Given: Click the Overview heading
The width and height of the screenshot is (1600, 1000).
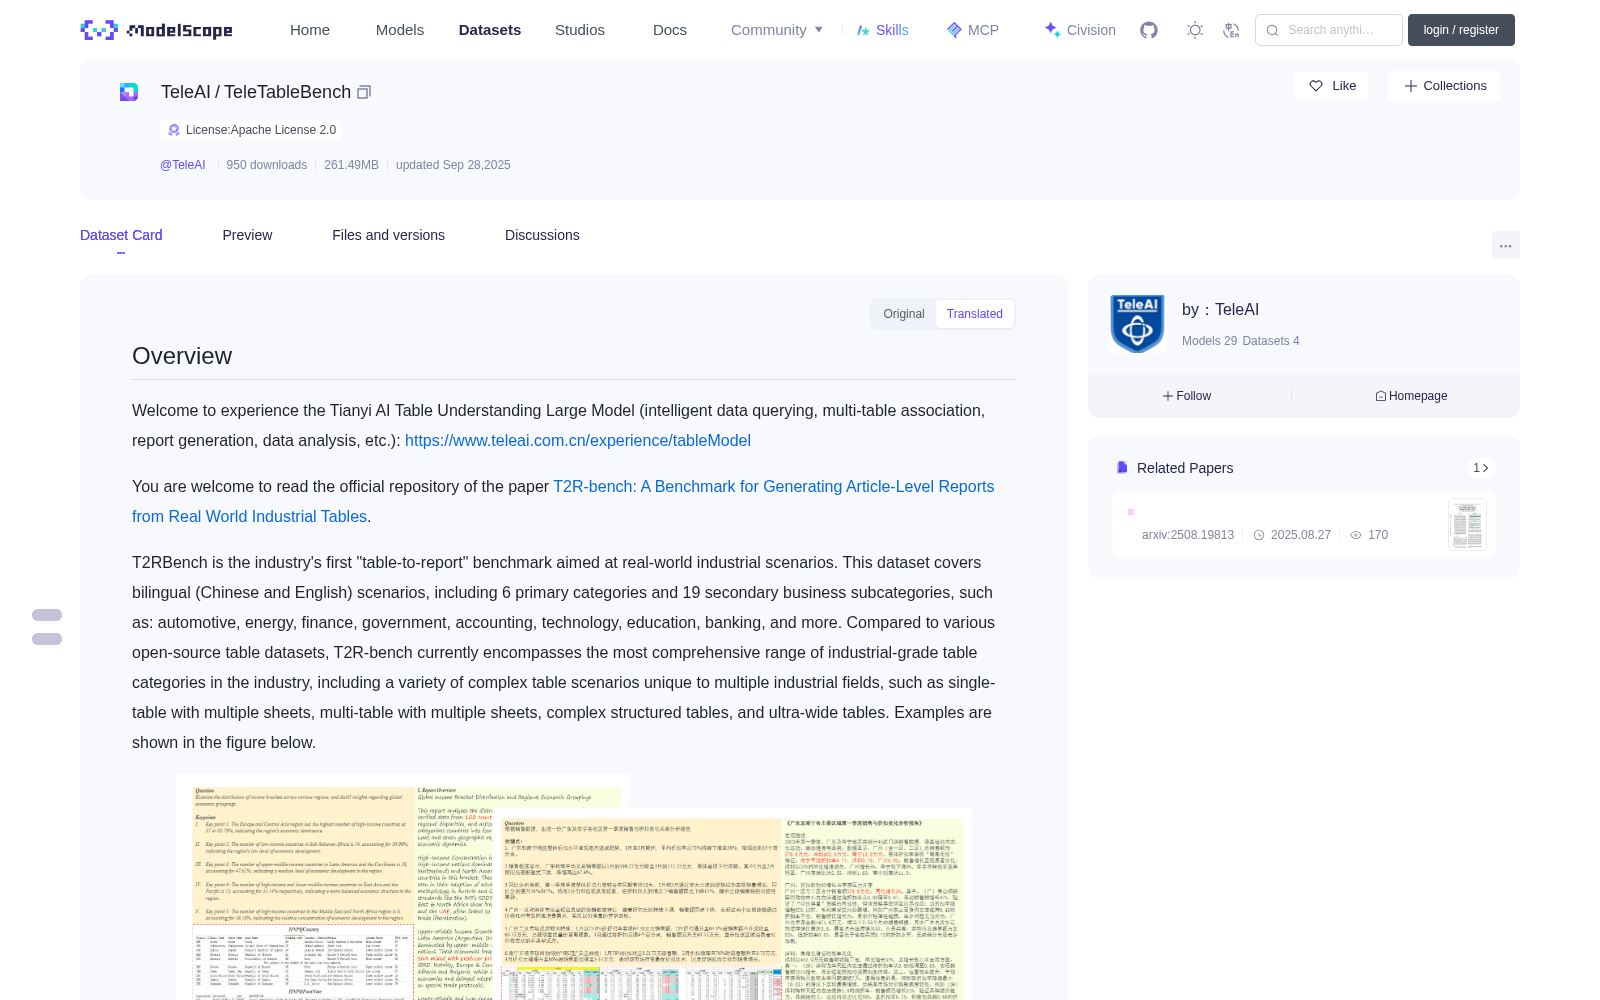Looking at the screenshot, I should click(182, 356).
